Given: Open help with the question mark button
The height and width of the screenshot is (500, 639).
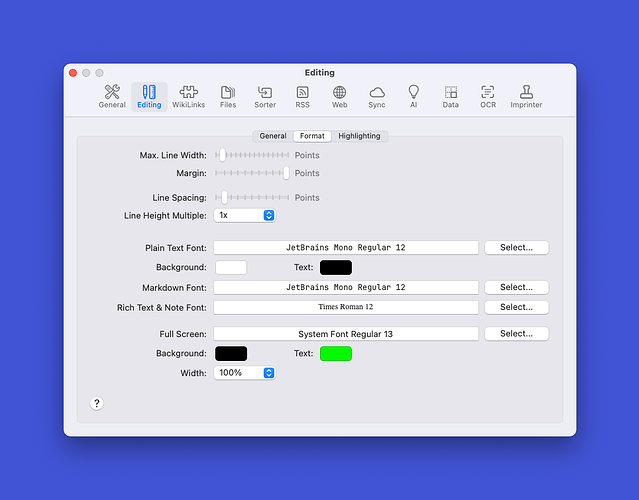Looking at the screenshot, I should point(97,403).
